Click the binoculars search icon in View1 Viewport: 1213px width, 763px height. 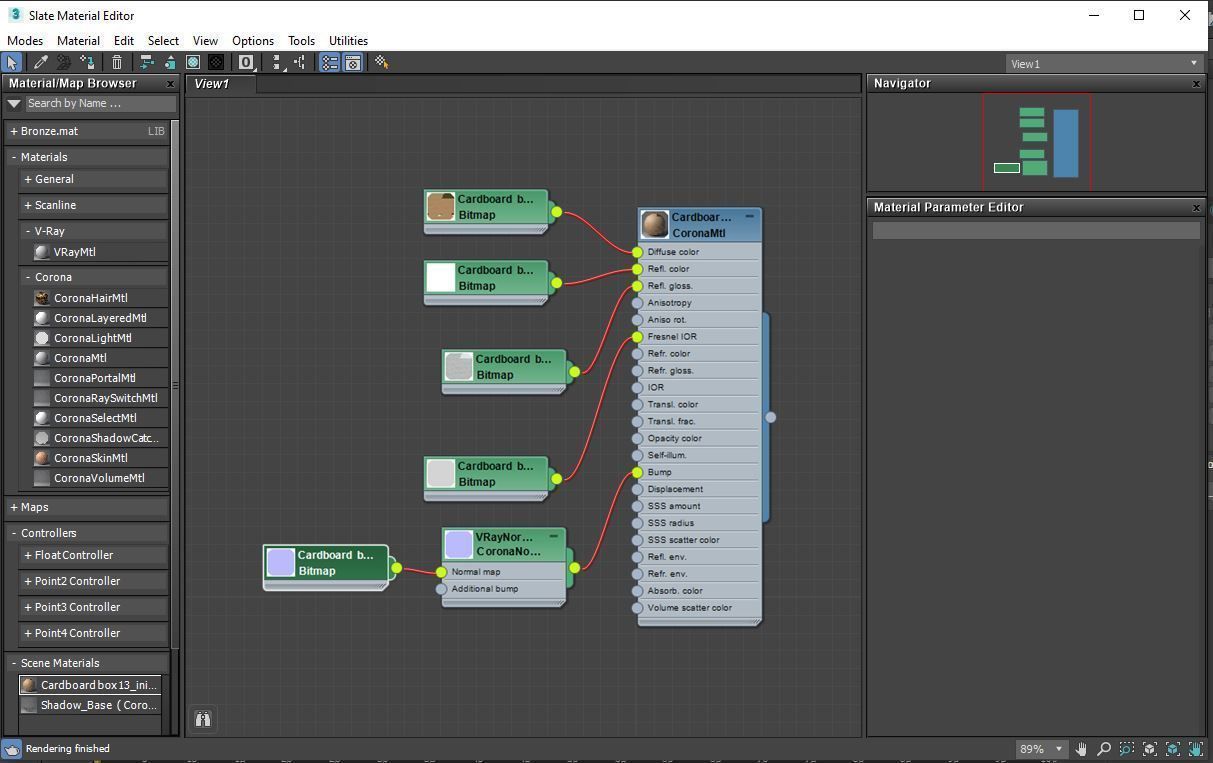[x=203, y=719]
